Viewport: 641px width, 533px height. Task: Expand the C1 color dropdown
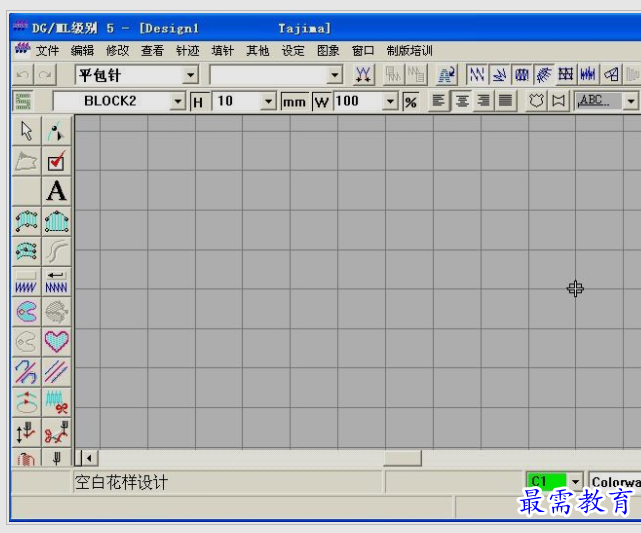[x=575, y=481]
